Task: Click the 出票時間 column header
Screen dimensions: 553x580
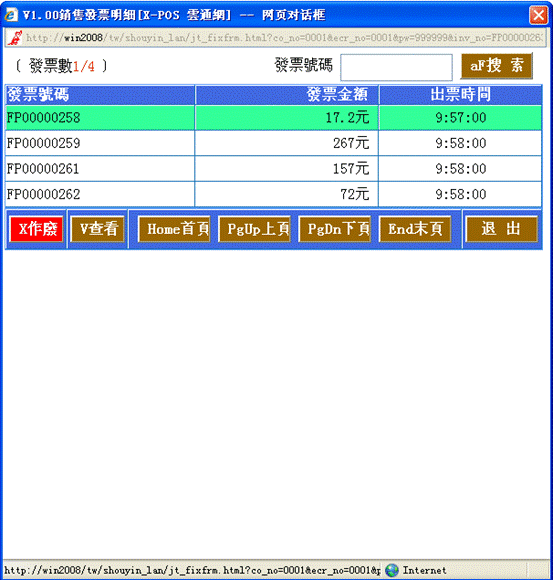Action: pyautogui.click(x=461, y=95)
